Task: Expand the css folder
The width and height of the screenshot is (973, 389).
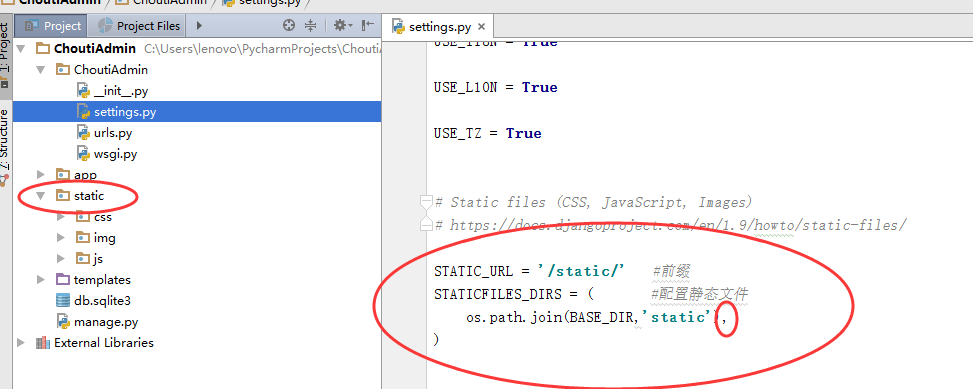Action: click(x=61, y=217)
